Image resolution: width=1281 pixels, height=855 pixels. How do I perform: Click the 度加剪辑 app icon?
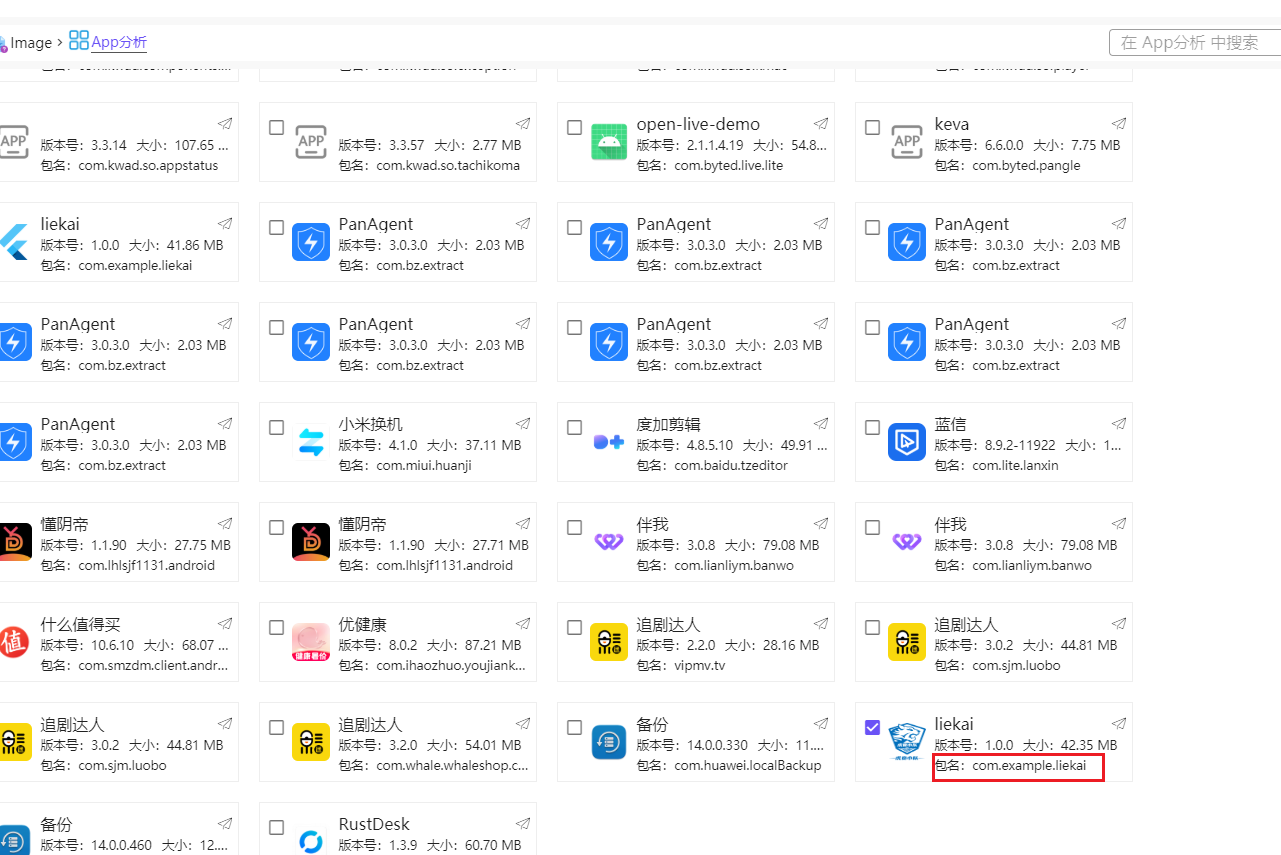click(609, 442)
